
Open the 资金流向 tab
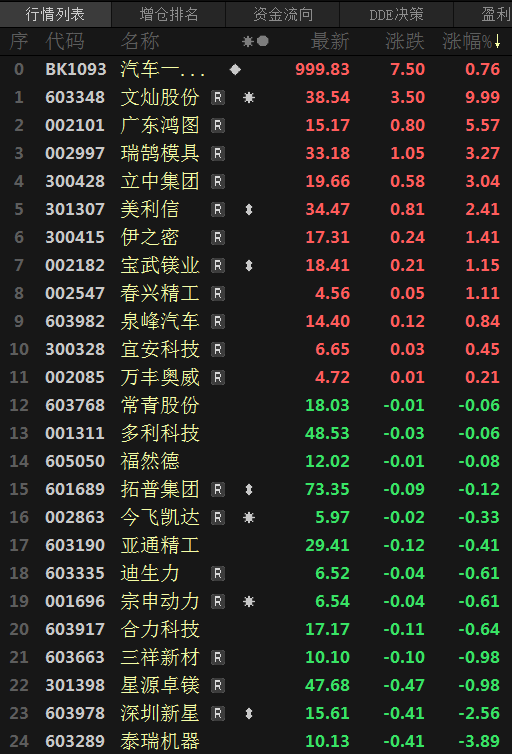click(283, 14)
